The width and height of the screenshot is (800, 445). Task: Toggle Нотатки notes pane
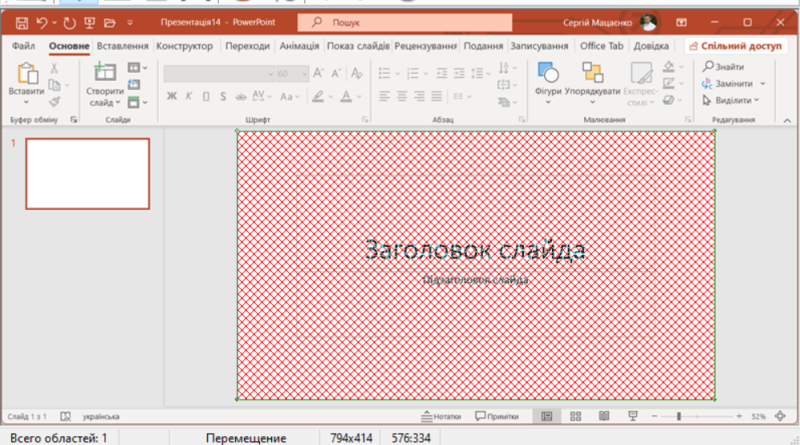(441, 416)
